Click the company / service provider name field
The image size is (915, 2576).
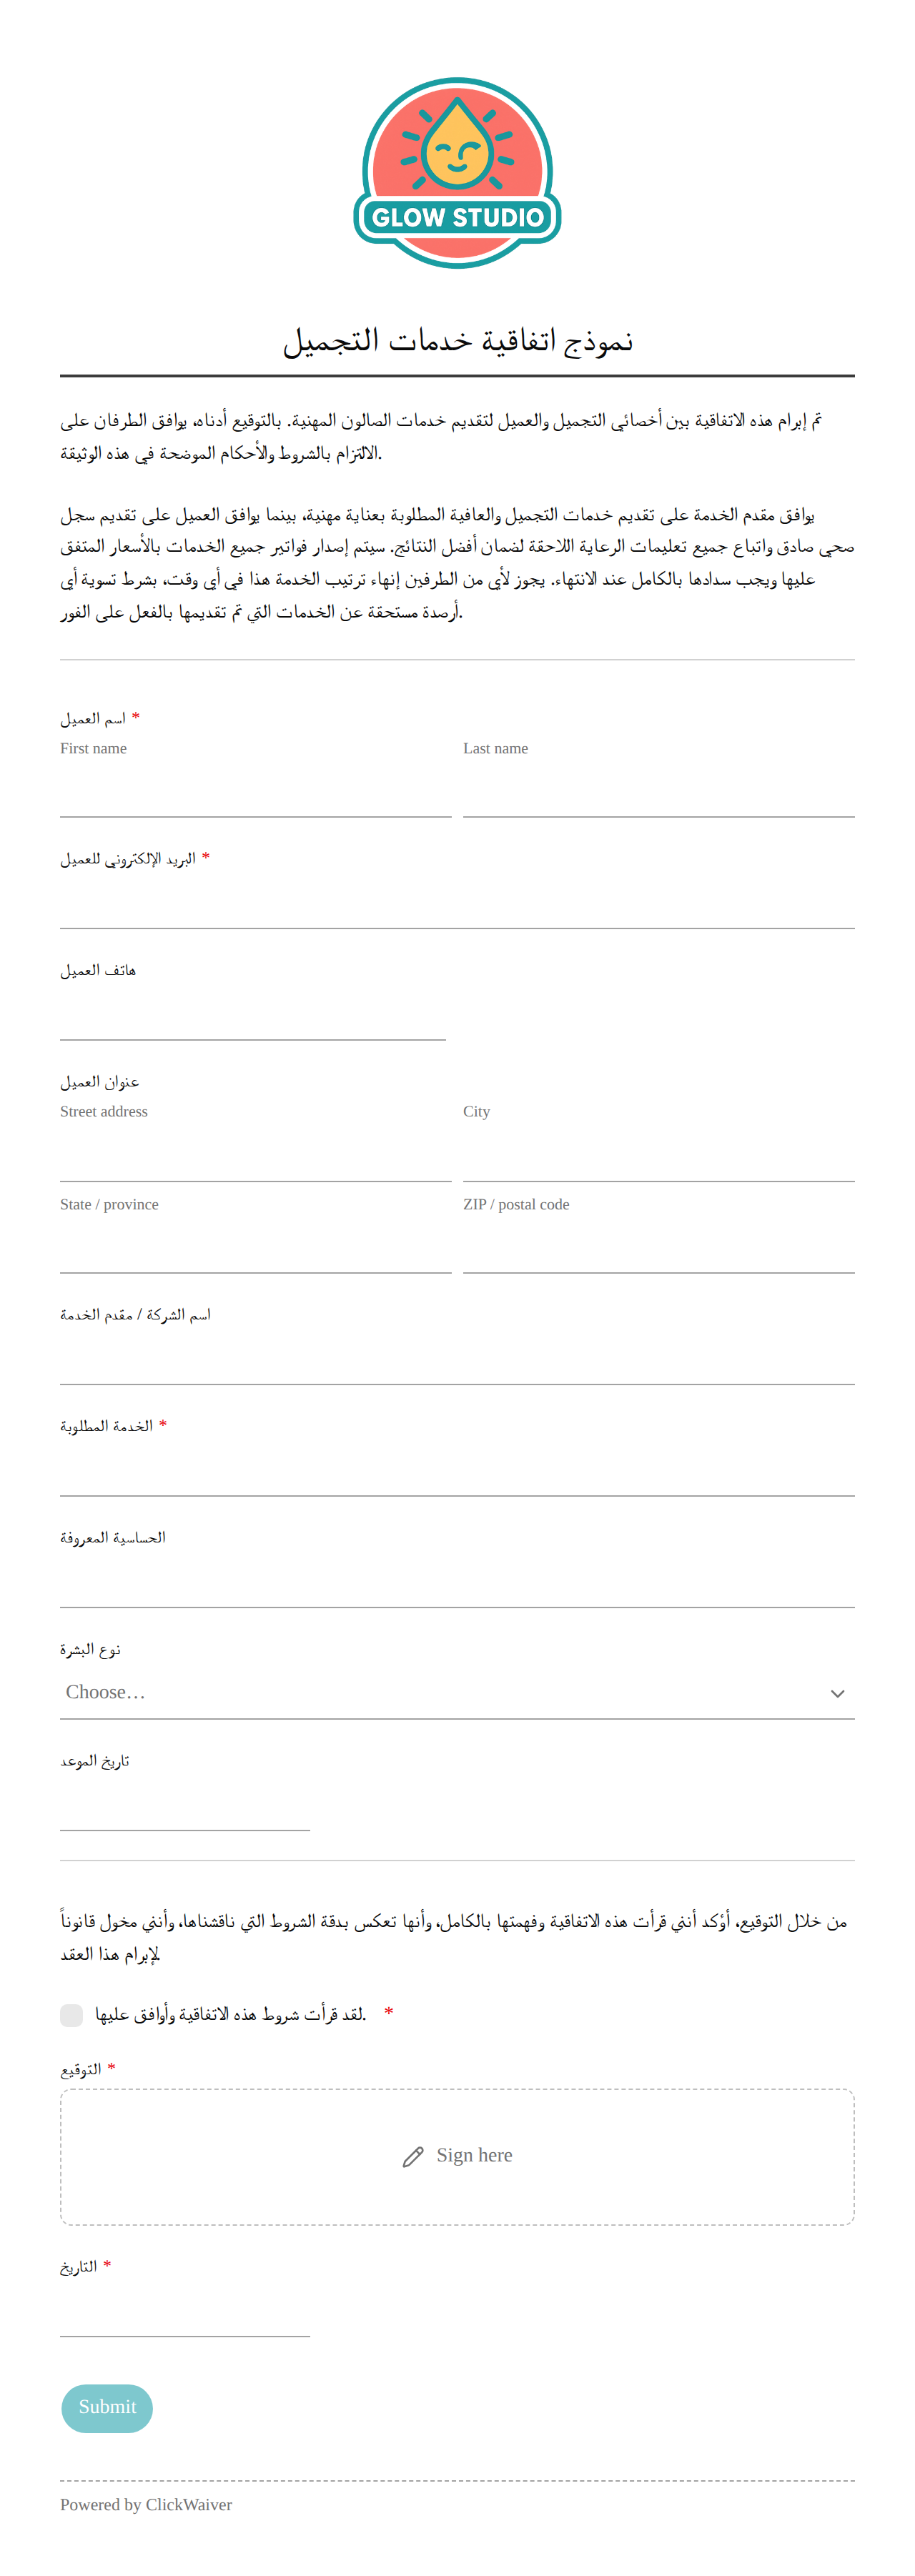457,1359
